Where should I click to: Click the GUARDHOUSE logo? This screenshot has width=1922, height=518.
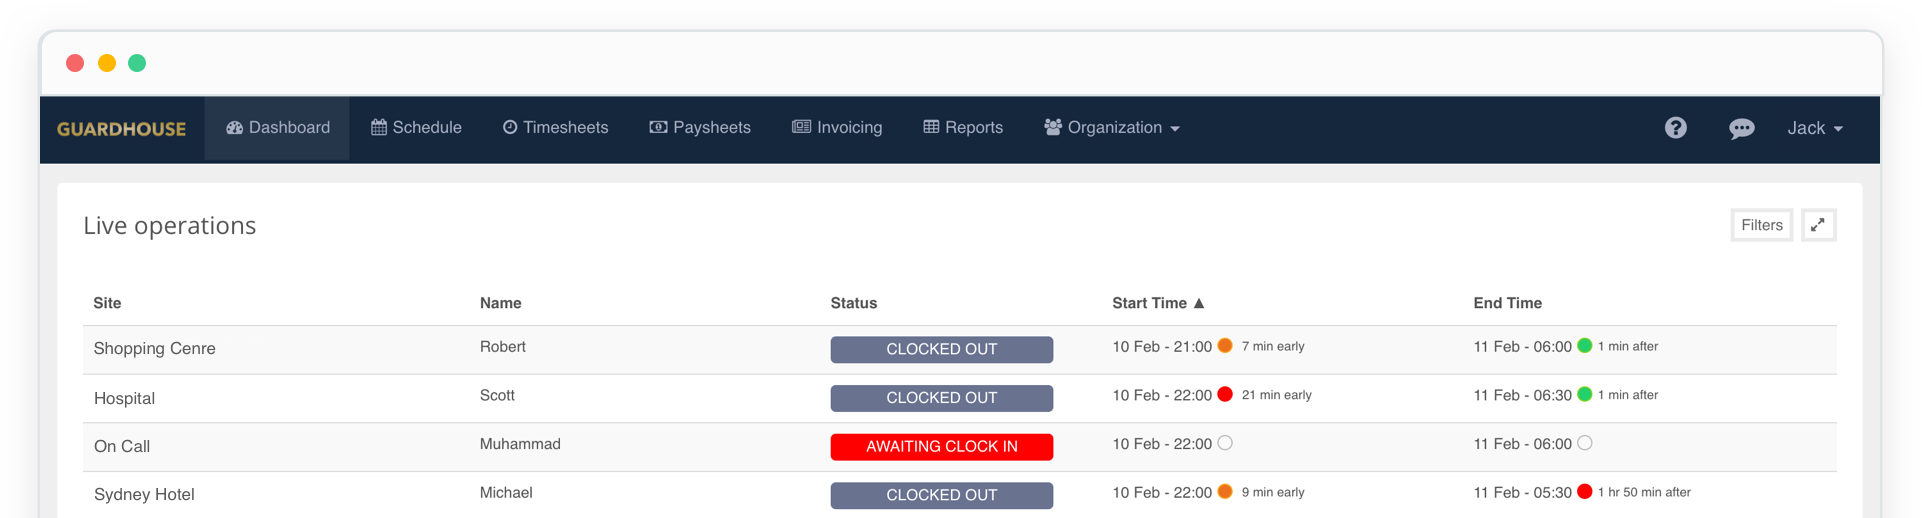pyautogui.click(x=121, y=129)
